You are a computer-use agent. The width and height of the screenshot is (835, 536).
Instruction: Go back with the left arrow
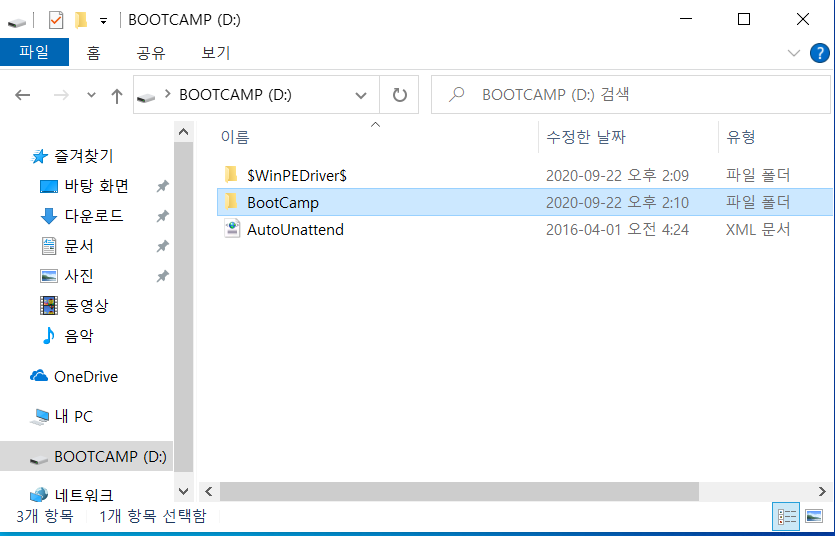(x=22, y=95)
